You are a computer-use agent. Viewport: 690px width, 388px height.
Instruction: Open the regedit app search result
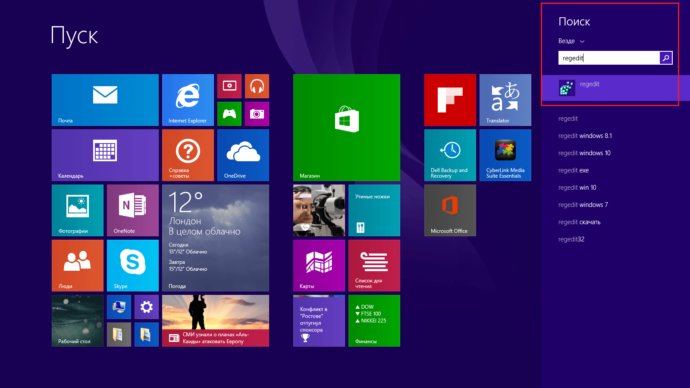(x=616, y=88)
